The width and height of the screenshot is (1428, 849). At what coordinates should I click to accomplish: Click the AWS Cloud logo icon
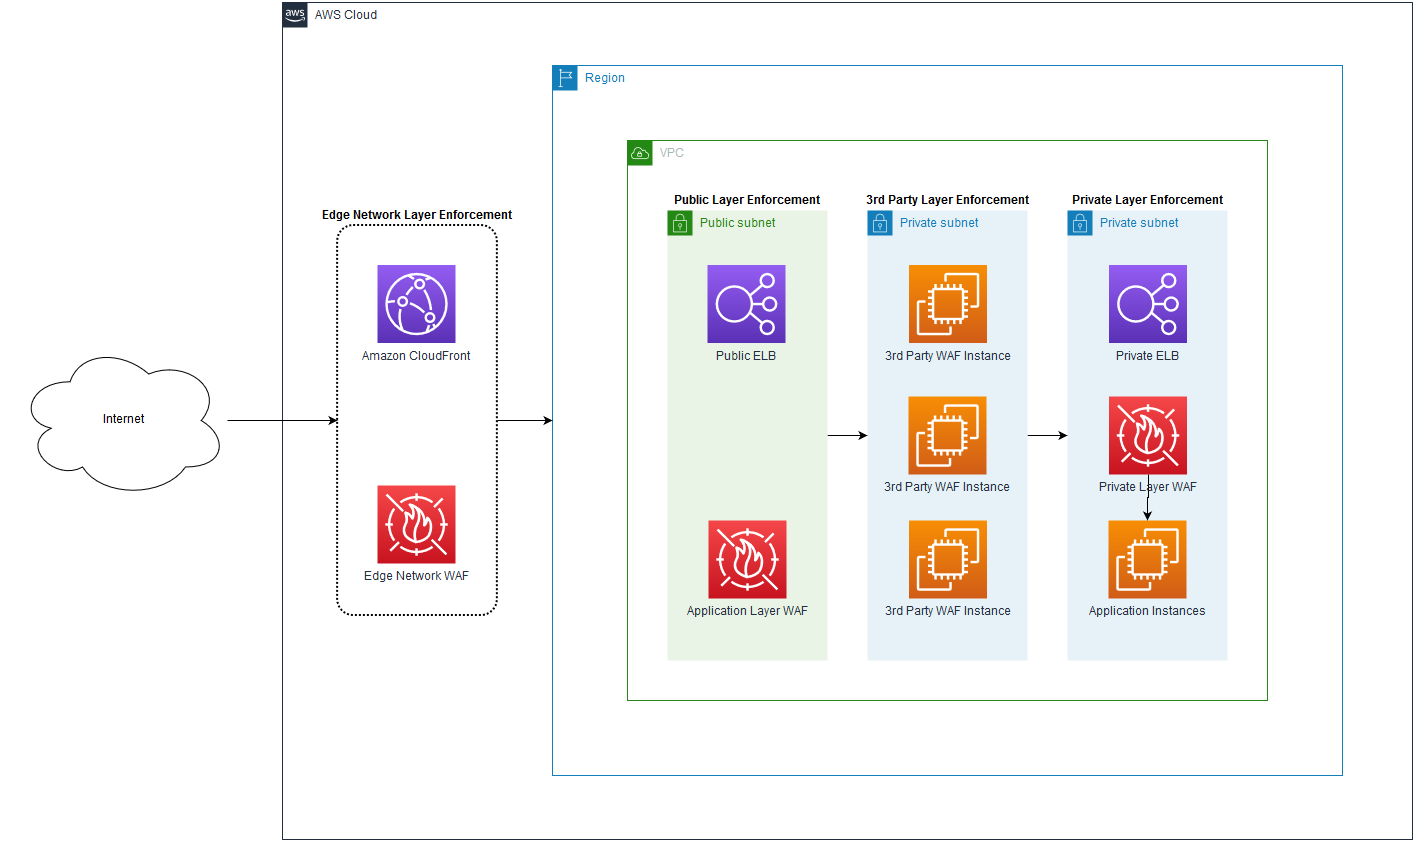pos(294,15)
